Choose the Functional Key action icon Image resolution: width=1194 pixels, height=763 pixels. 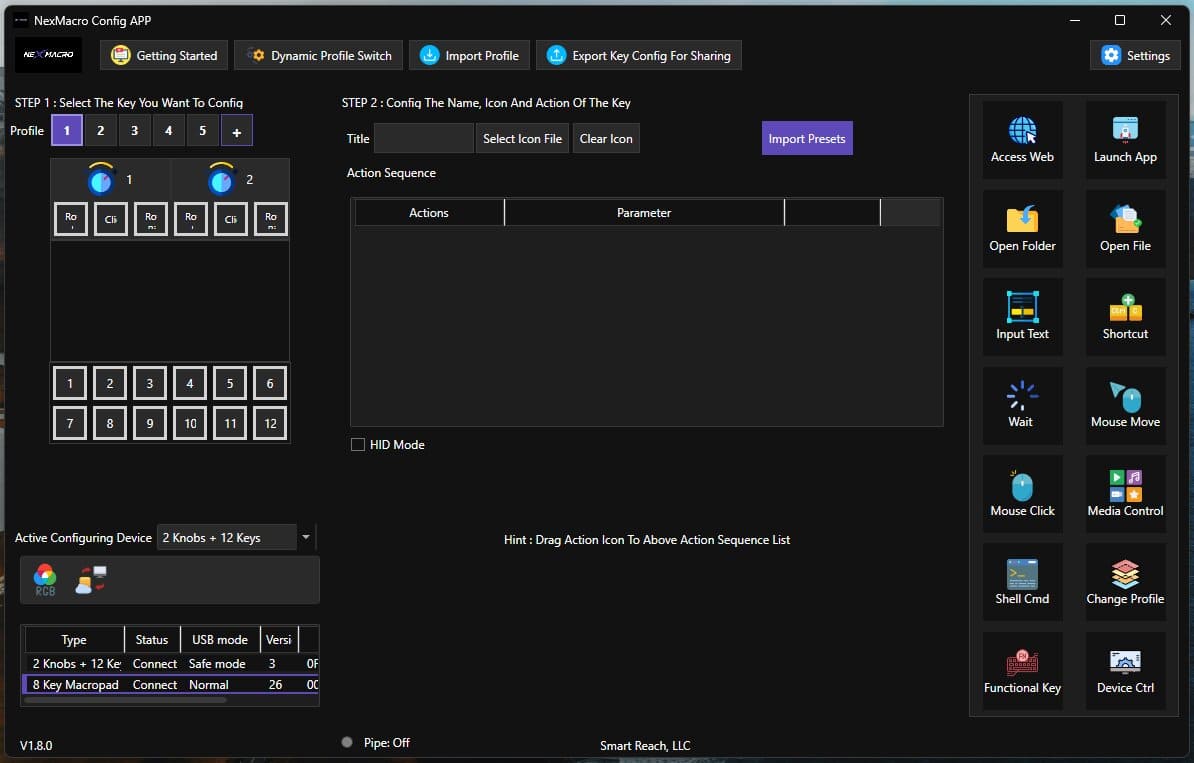tap(1022, 670)
